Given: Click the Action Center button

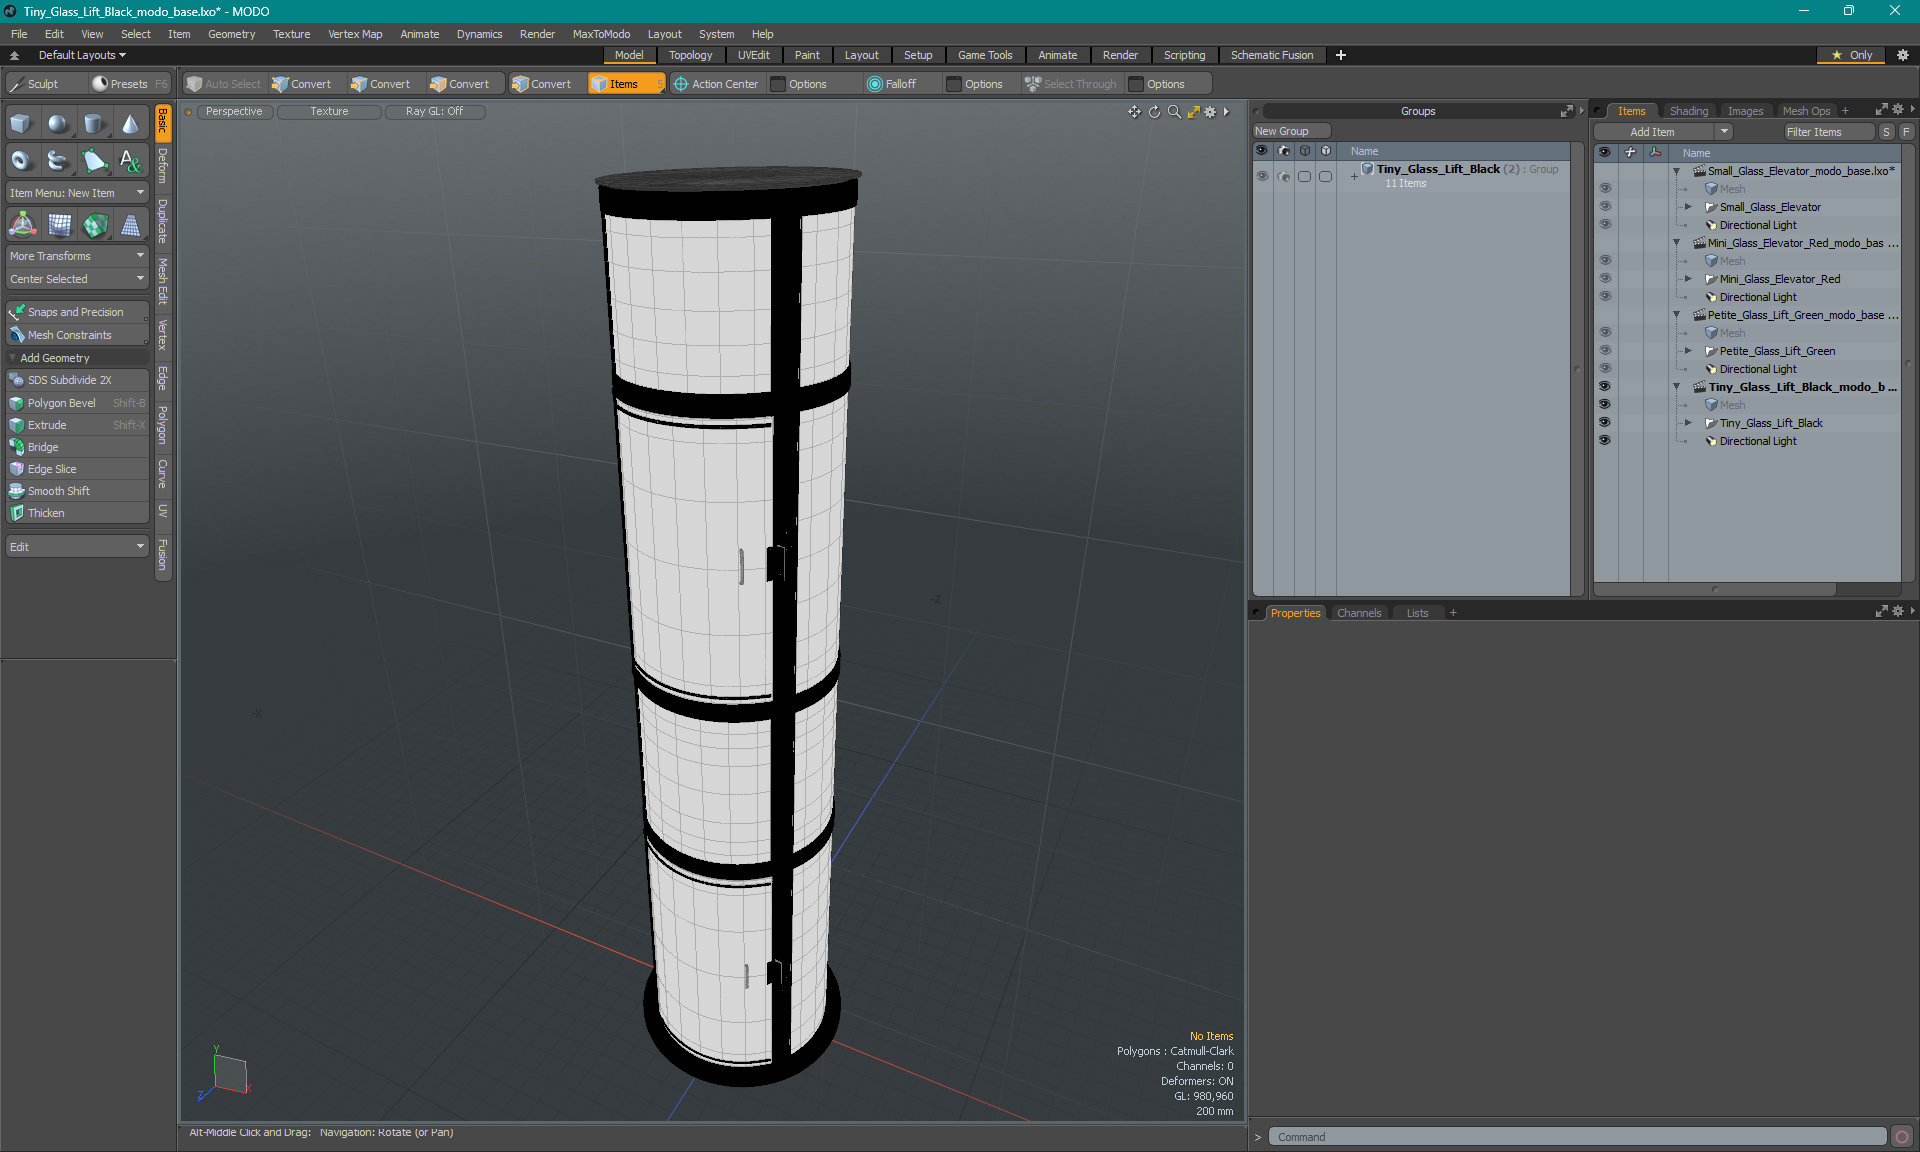Looking at the screenshot, I should 716,84.
